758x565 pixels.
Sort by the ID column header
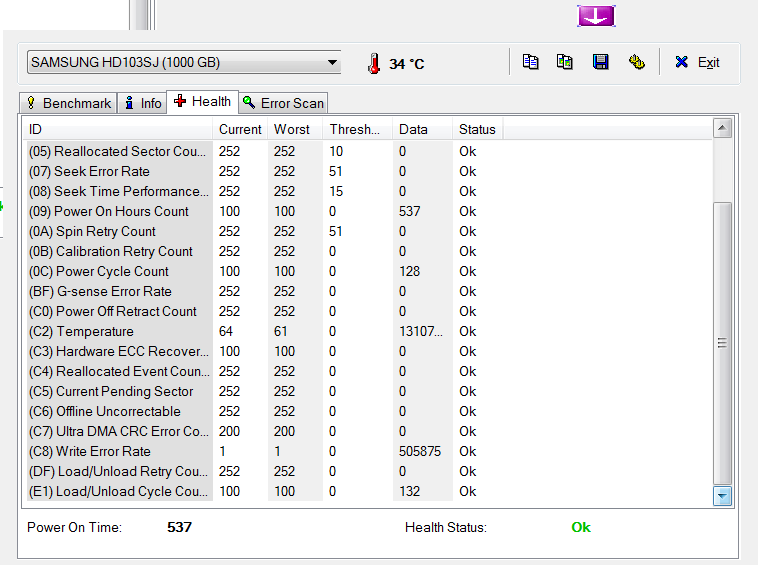tap(118, 130)
